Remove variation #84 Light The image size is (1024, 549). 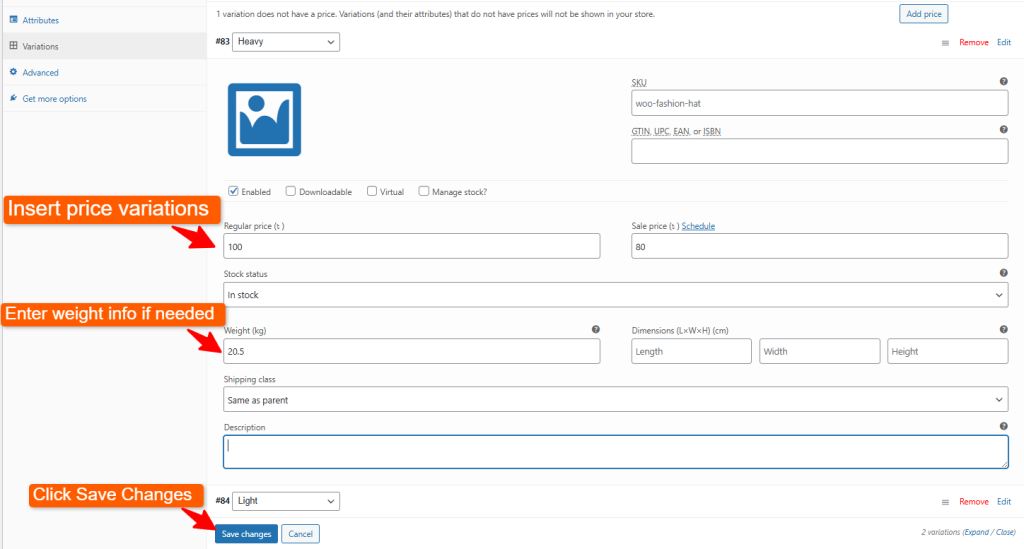pyautogui.click(x=973, y=502)
